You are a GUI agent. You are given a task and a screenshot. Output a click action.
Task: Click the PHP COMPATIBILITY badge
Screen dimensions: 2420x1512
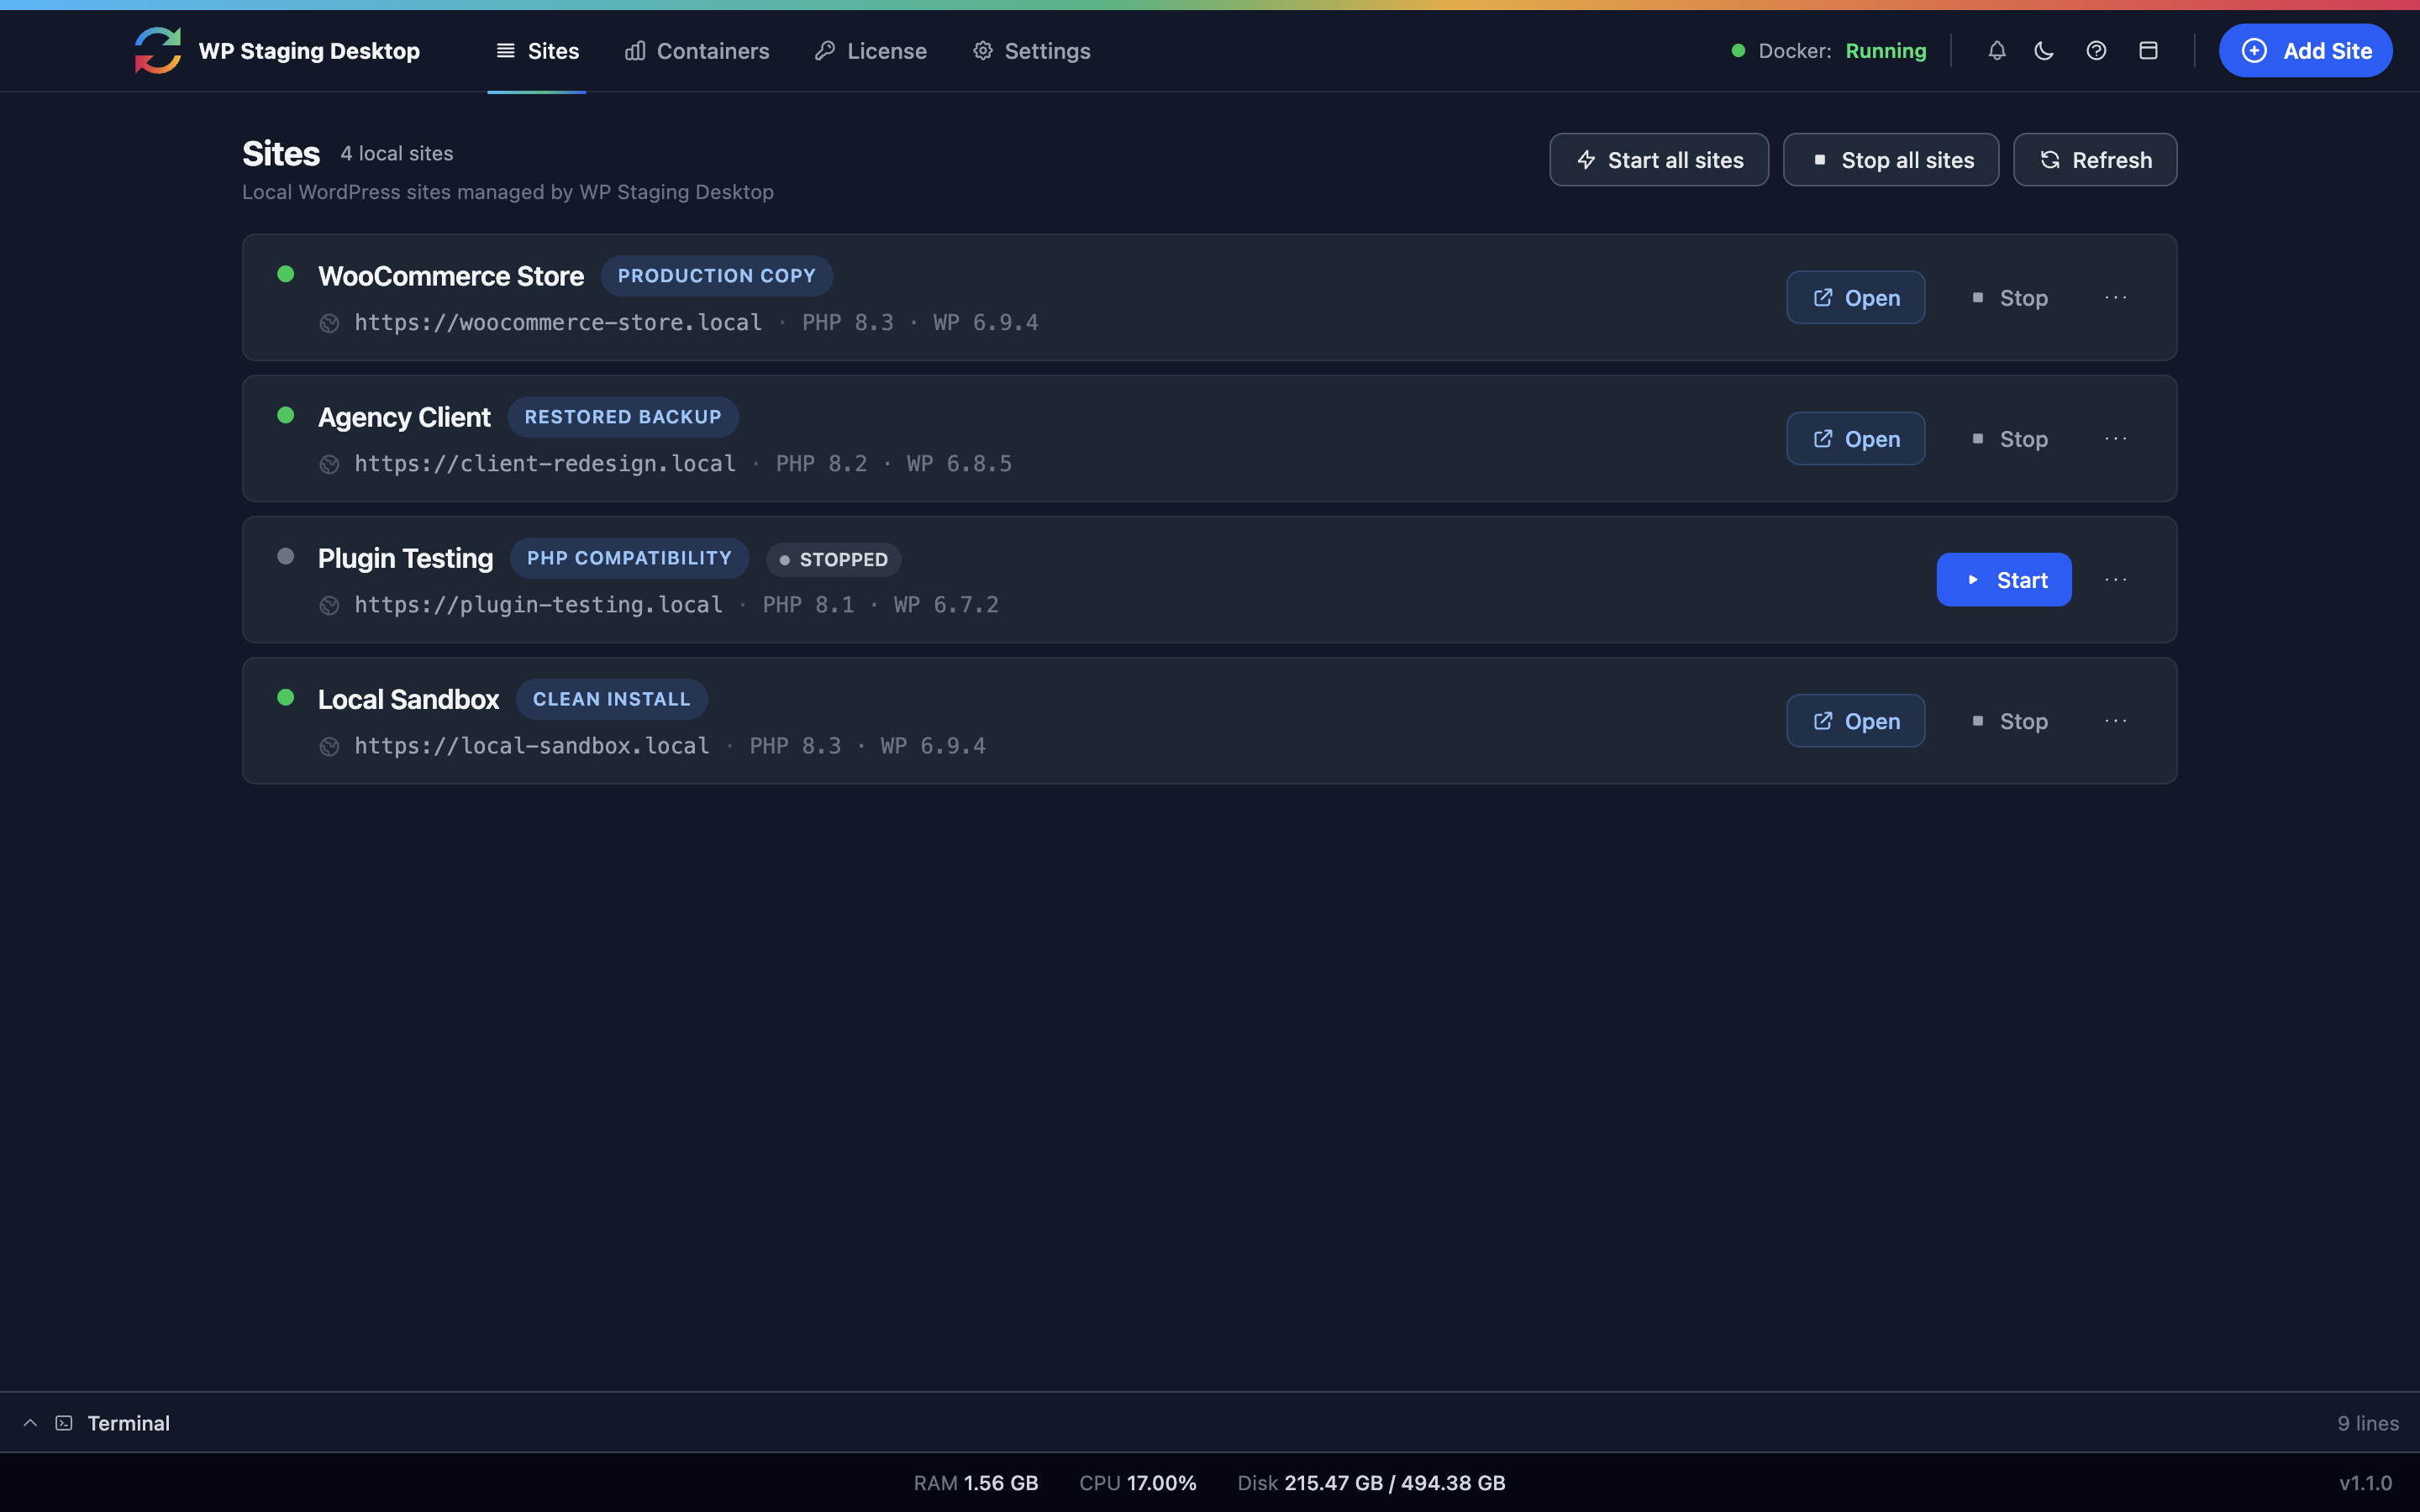click(x=629, y=558)
